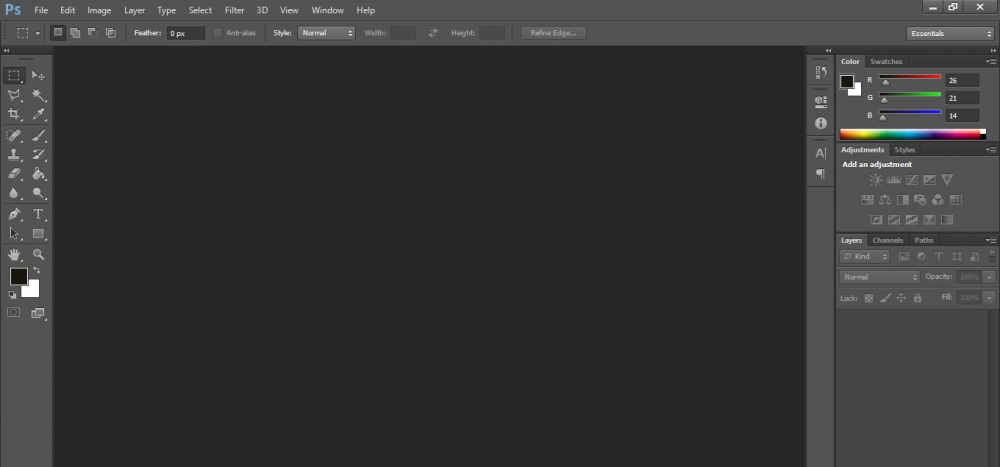Viewport: 1000px width, 467px height.
Task: Choose Add to selection mode
Action: [75, 33]
